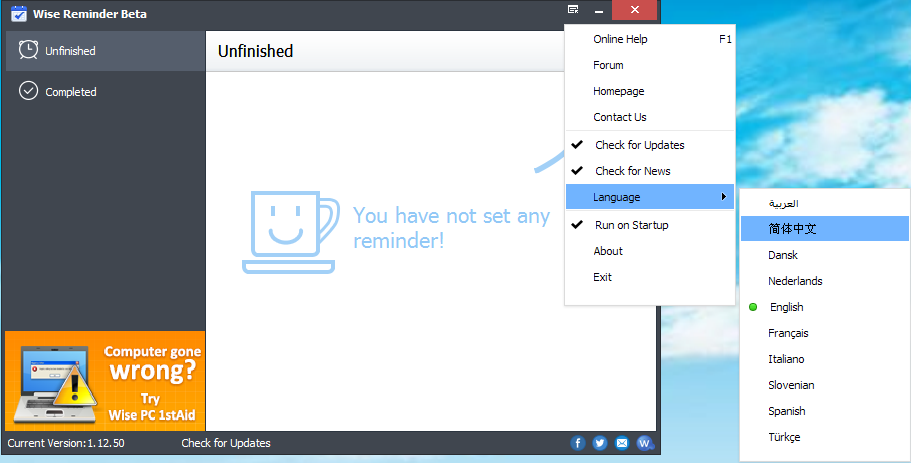The height and width of the screenshot is (463, 911).
Task: Select Slovenian language
Action: point(824,385)
